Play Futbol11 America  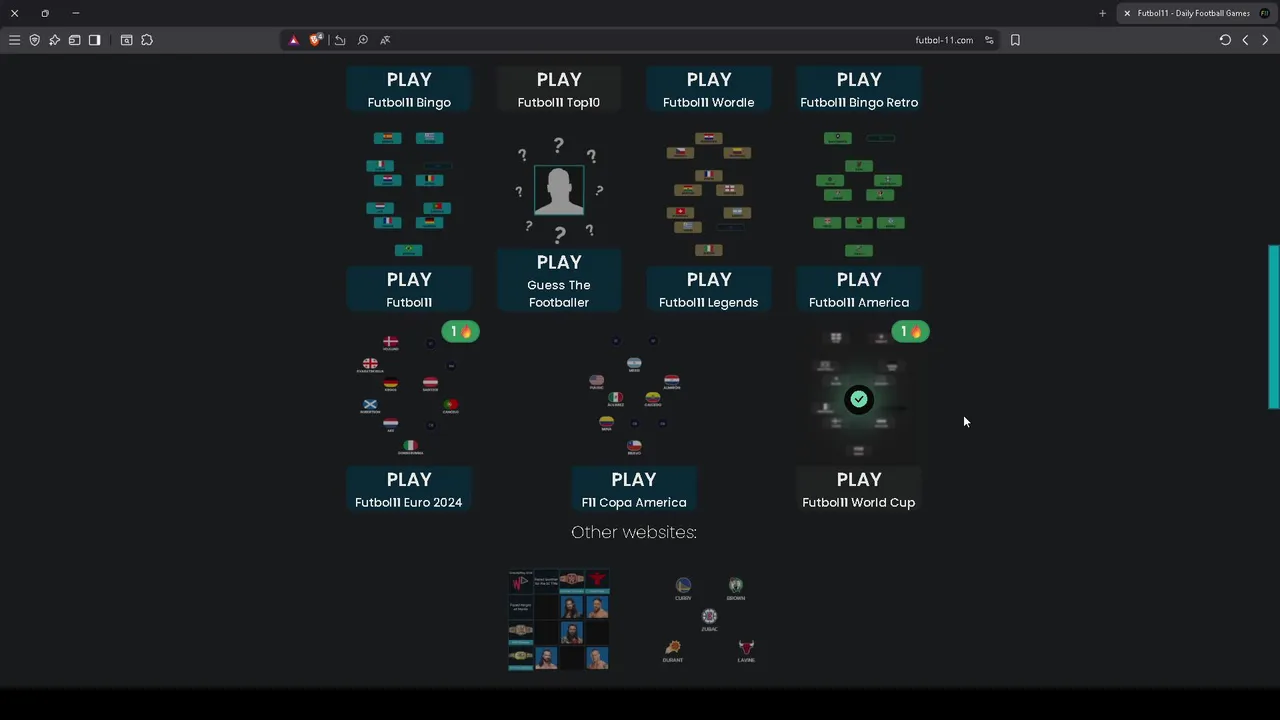[x=859, y=289]
